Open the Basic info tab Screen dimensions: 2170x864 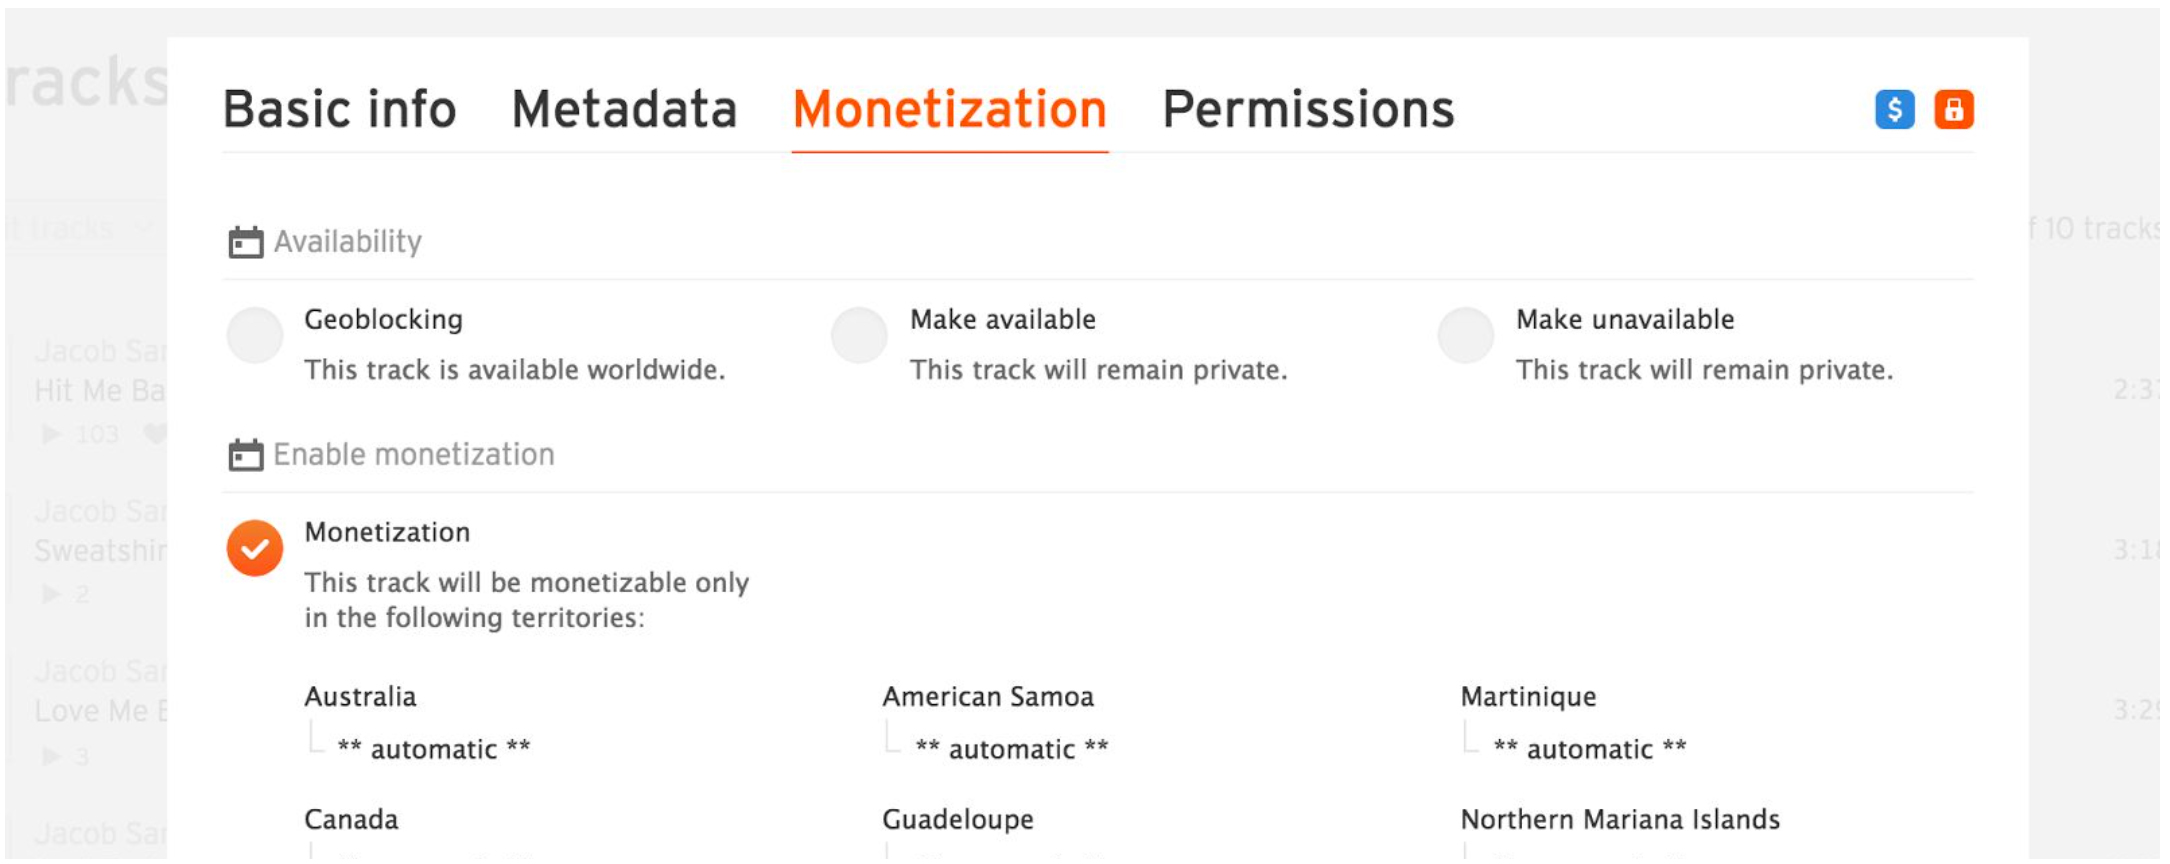click(x=339, y=109)
